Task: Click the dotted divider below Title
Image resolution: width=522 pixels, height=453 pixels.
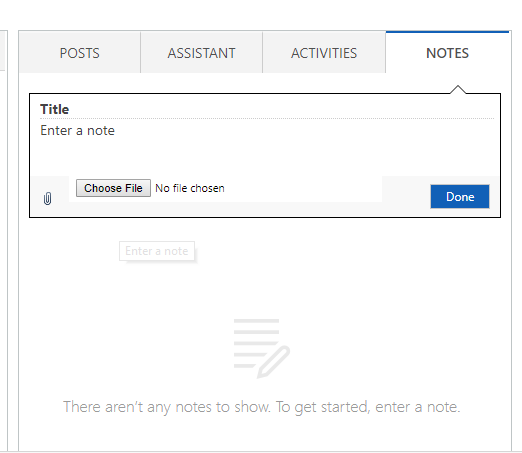Action: click(x=267, y=118)
